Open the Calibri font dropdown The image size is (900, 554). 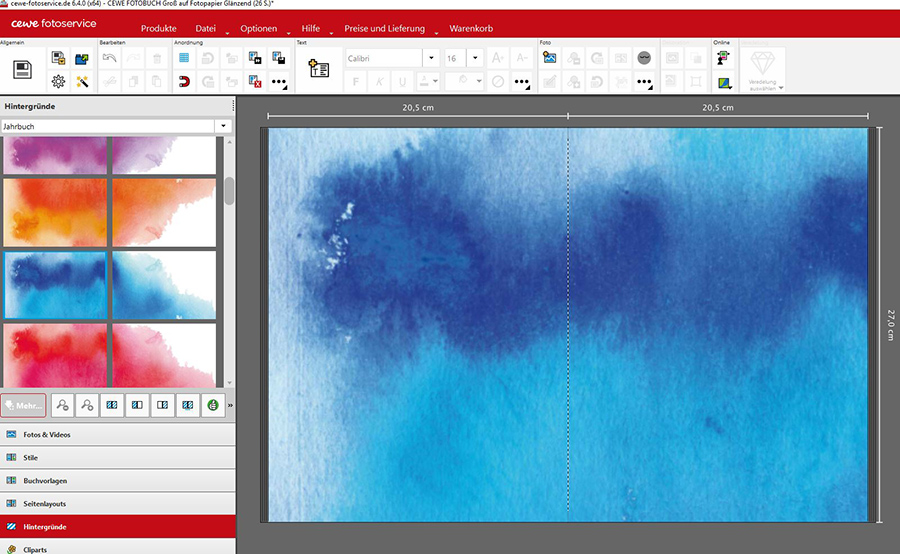(x=429, y=59)
